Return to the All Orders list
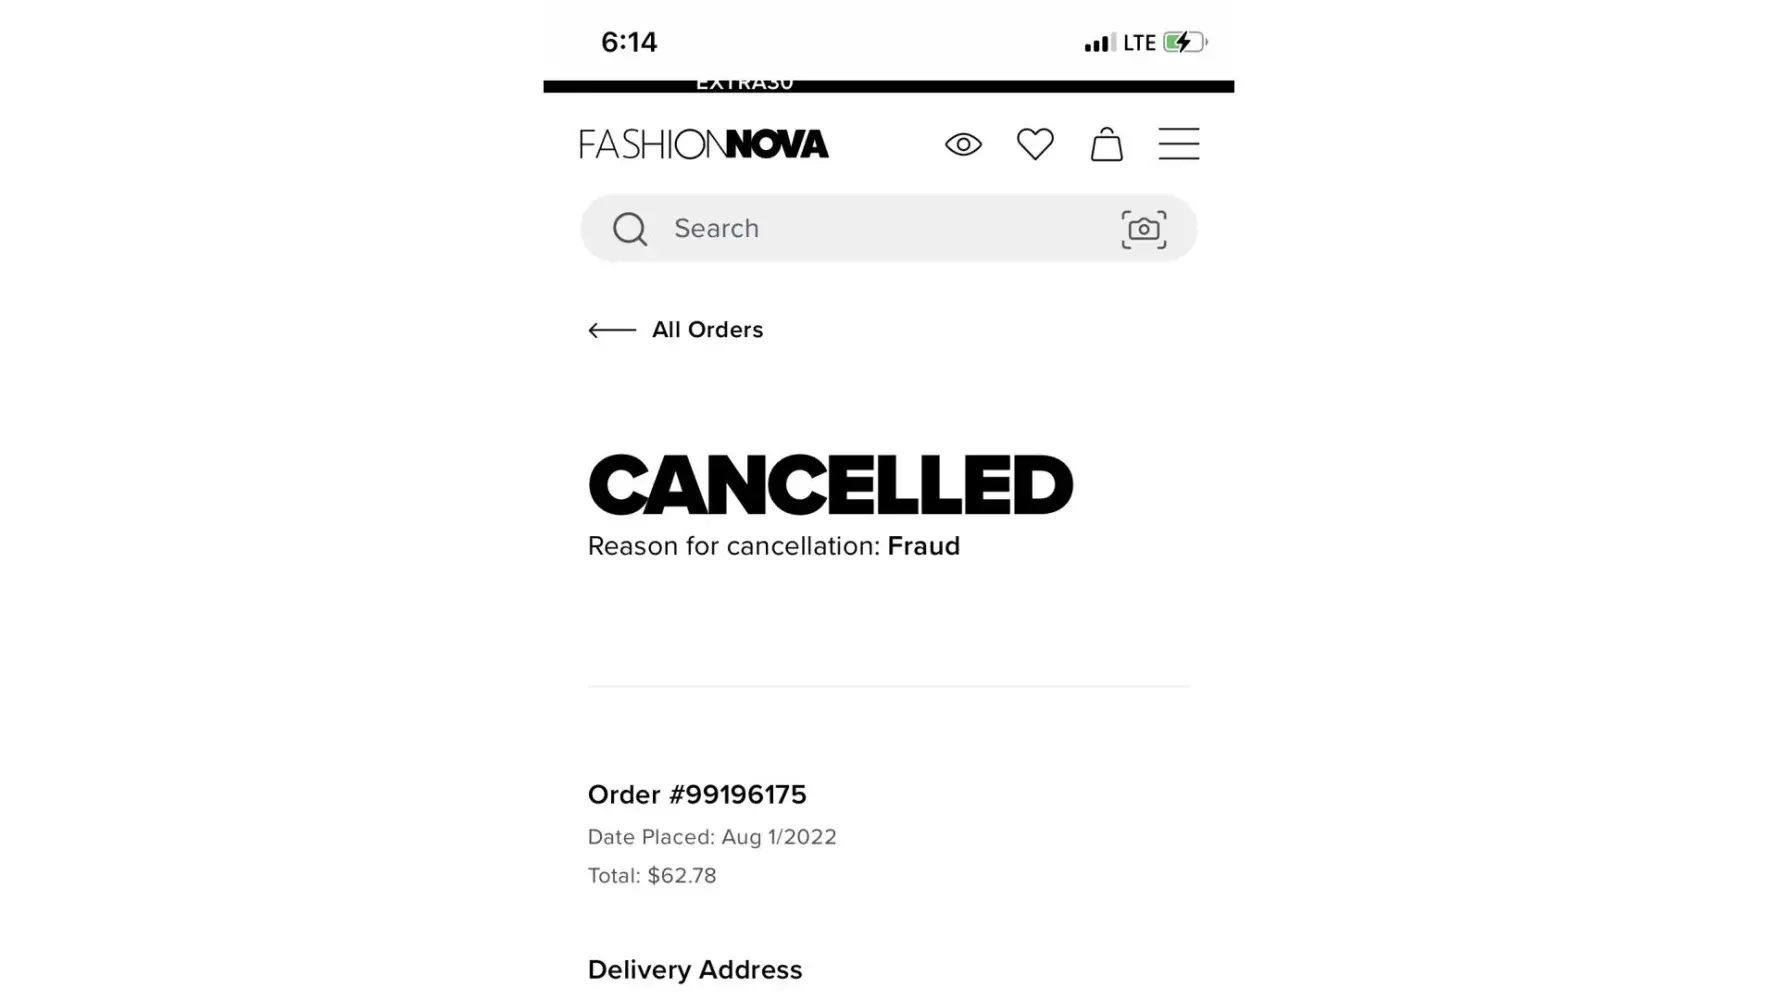1778x1000 pixels. (x=707, y=330)
